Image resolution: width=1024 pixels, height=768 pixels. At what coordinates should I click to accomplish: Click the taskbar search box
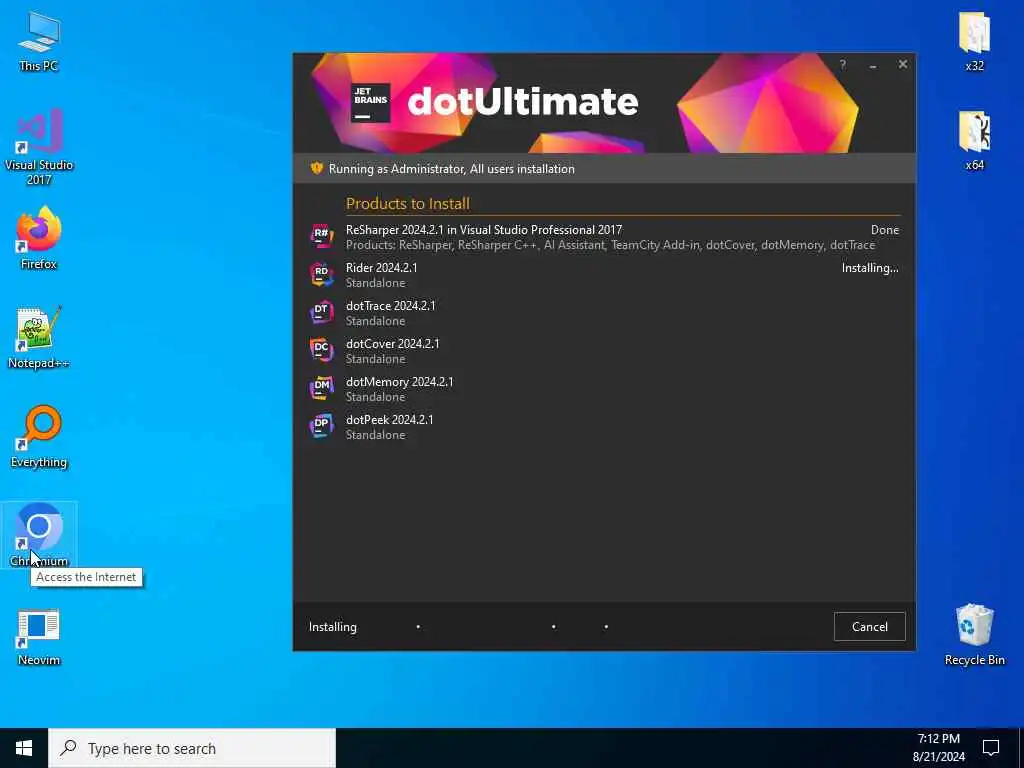coord(192,748)
